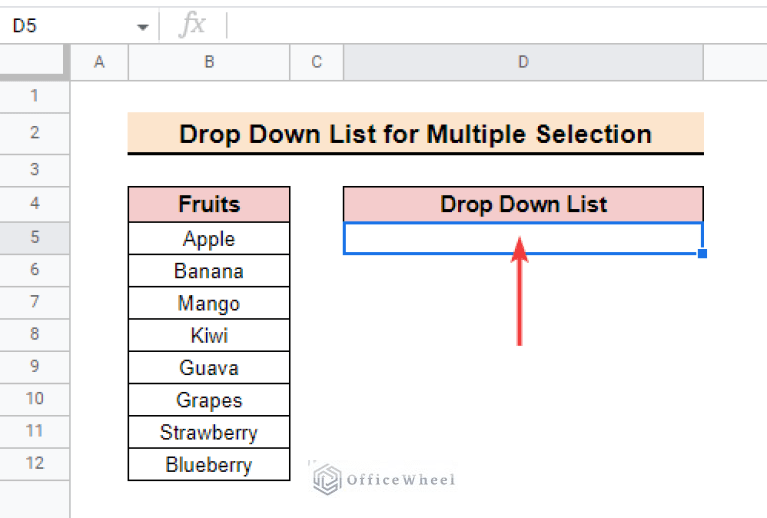767x518 pixels.
Task: Click the Strawberry cell
Action: [209, 433]
